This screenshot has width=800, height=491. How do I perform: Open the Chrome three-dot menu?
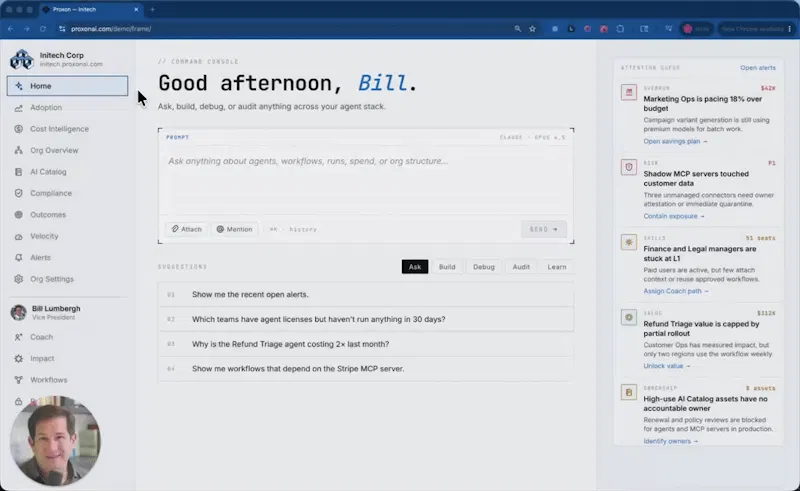click(x=790, y=29)
